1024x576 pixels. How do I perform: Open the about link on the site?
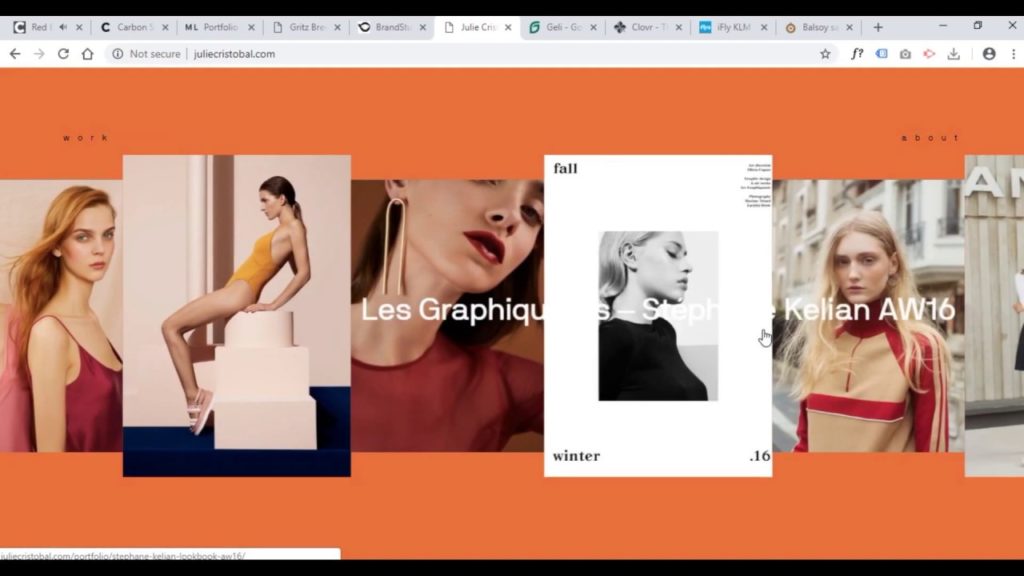pyautogui.click(x=930, y=137)
